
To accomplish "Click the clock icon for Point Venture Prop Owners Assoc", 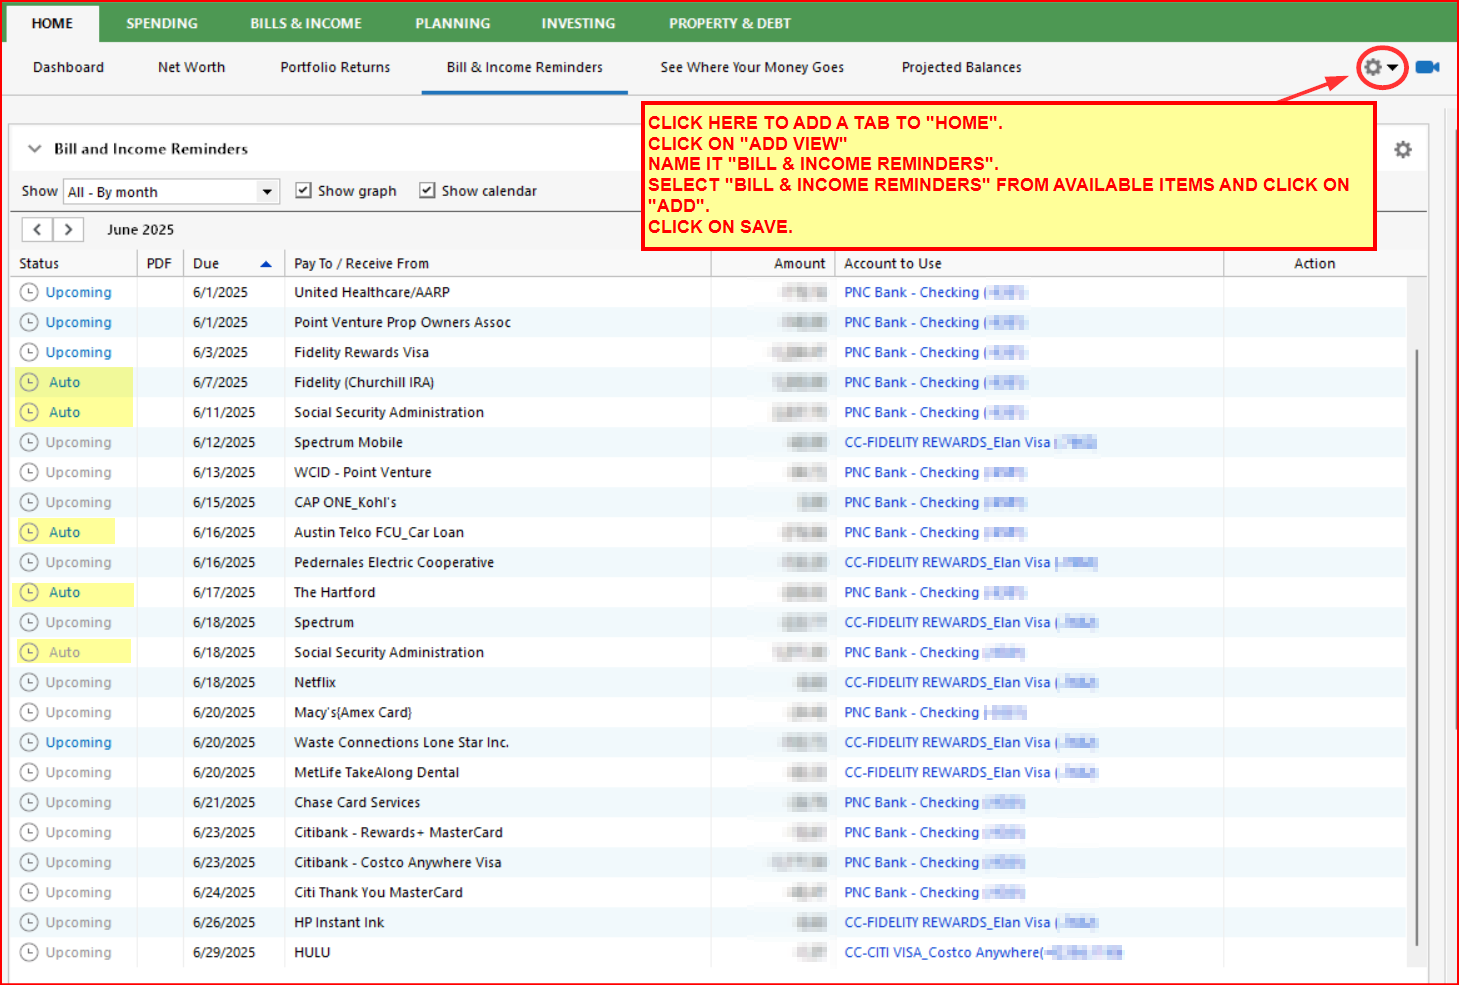I will 29,322.
